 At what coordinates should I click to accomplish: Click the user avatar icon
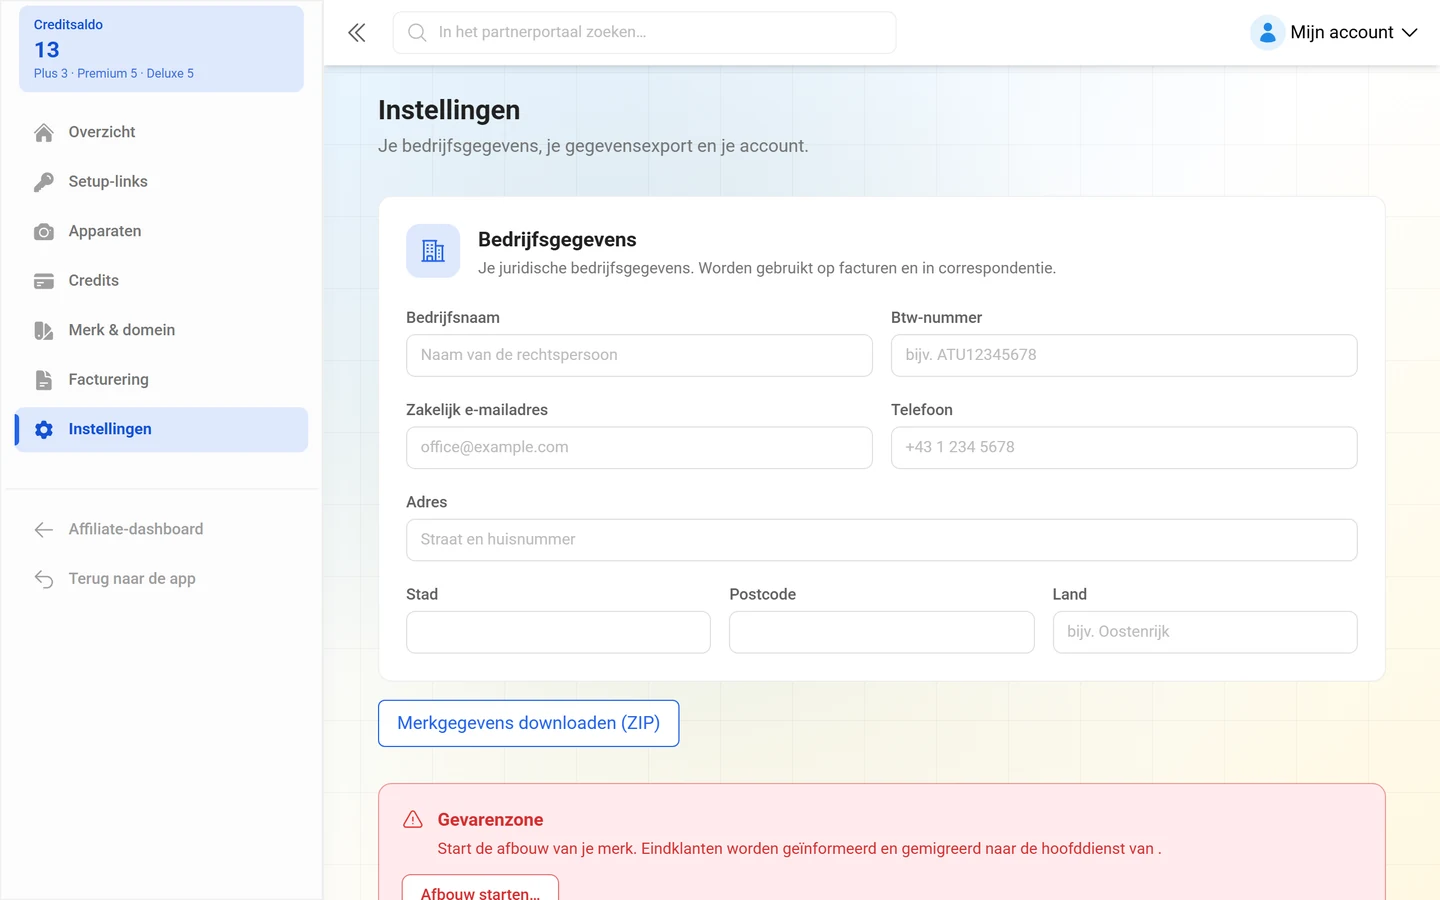(1267, 33)
